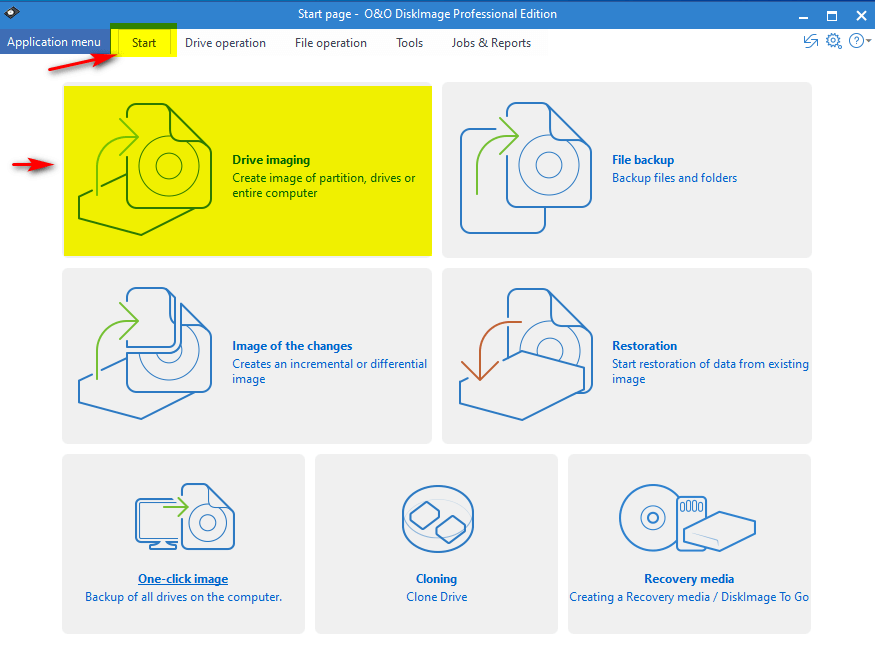Click the File backup icon
Image resolution: width=875 pixels, height=659 pixels.
pos(526,167)
